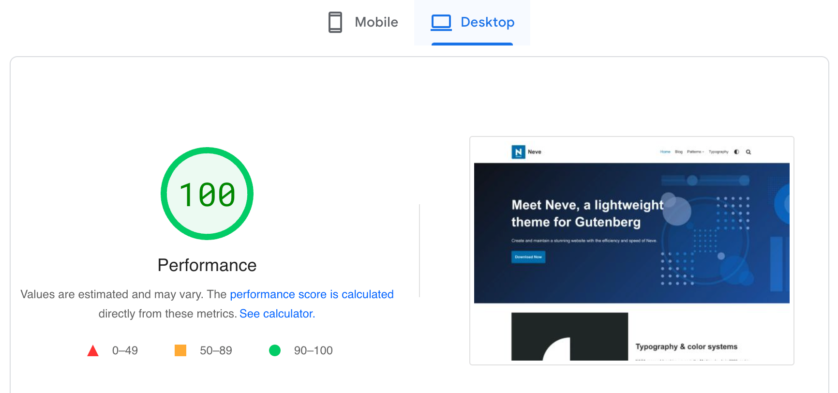Image resolution: width=838 pixels, height=393 pixels.
Task: Select the Desktop tab
Action: click(x=472, y=22)
